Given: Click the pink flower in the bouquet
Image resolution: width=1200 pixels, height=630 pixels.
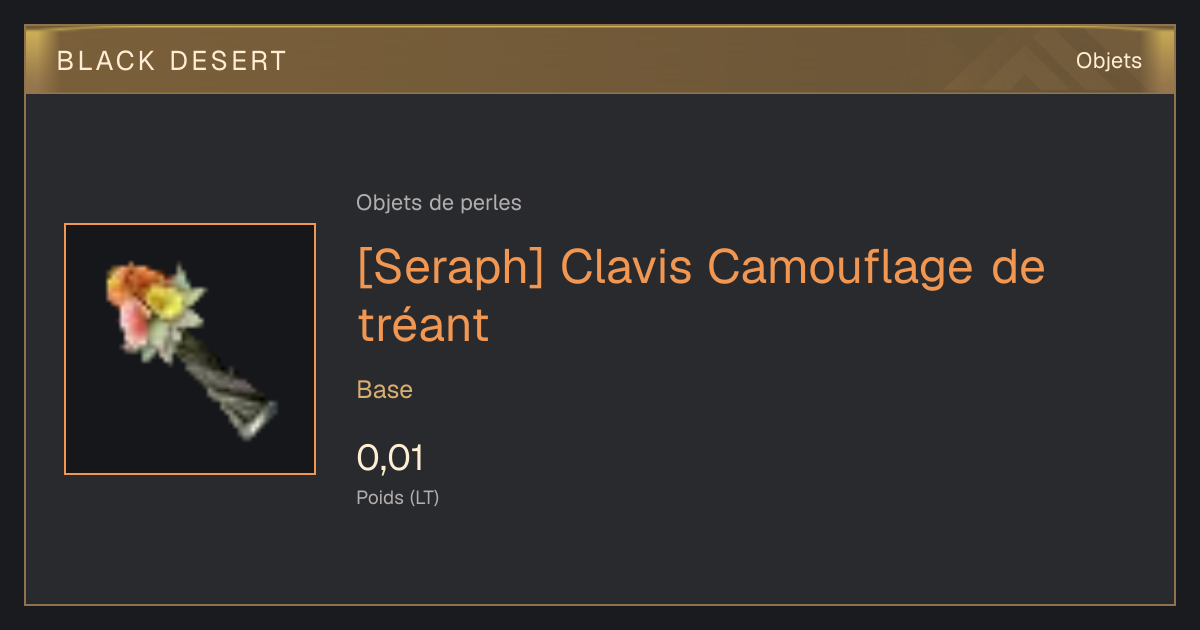Looking at the screenshot, I should click(133, 320).
